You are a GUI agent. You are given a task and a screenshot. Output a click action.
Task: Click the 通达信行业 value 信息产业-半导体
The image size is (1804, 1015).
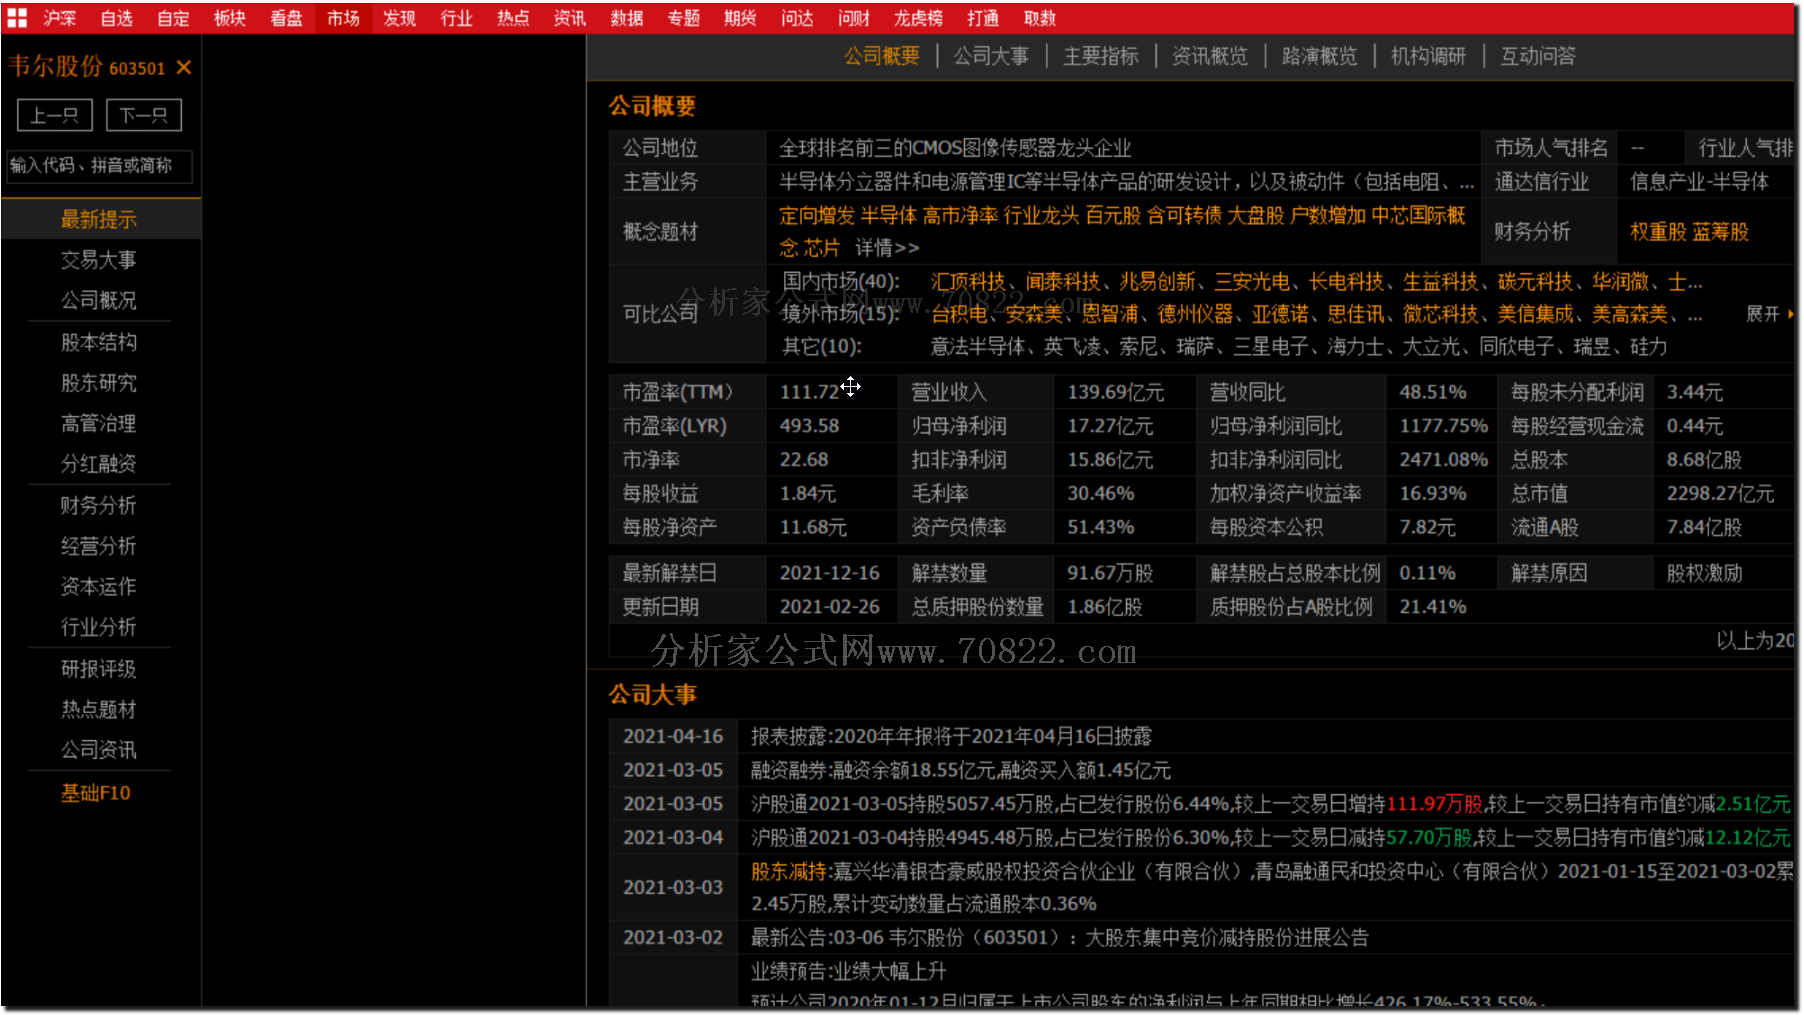1699,182
